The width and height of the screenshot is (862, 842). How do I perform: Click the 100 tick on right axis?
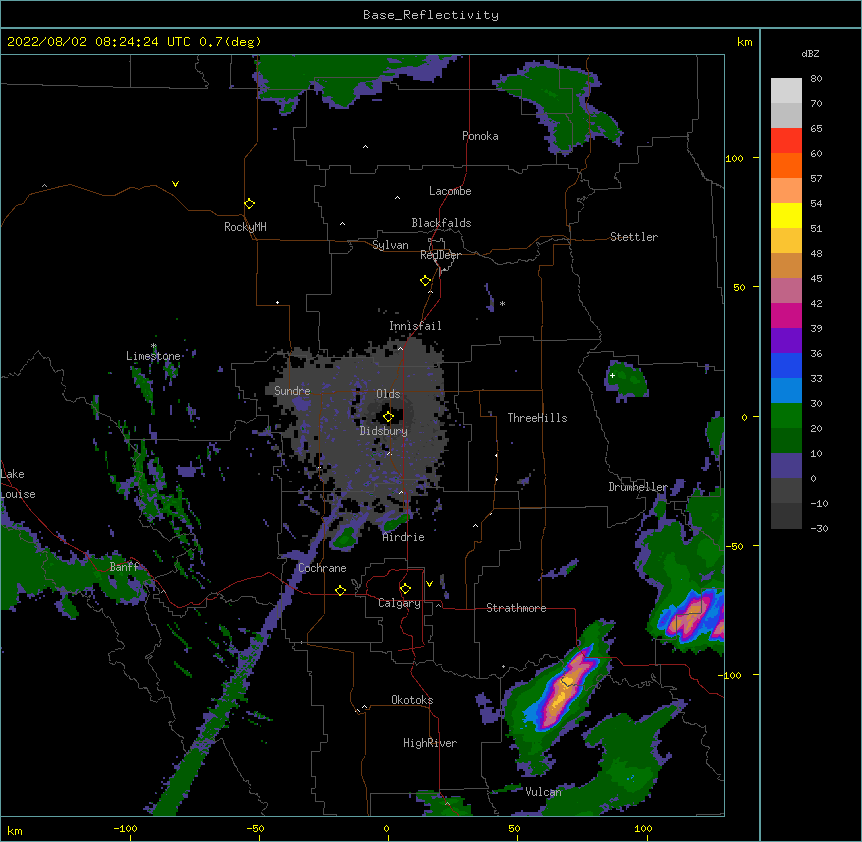(734, 158)
